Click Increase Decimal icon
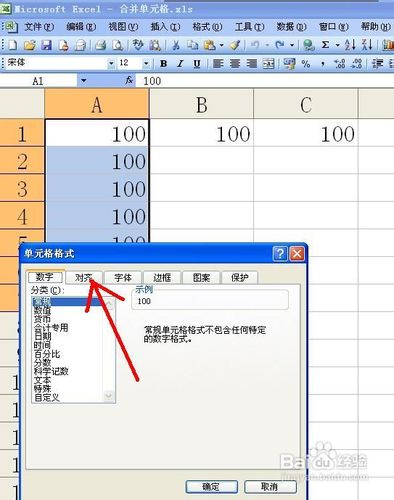The width and height of the screenshot is (394, 500). coord(340,63)
